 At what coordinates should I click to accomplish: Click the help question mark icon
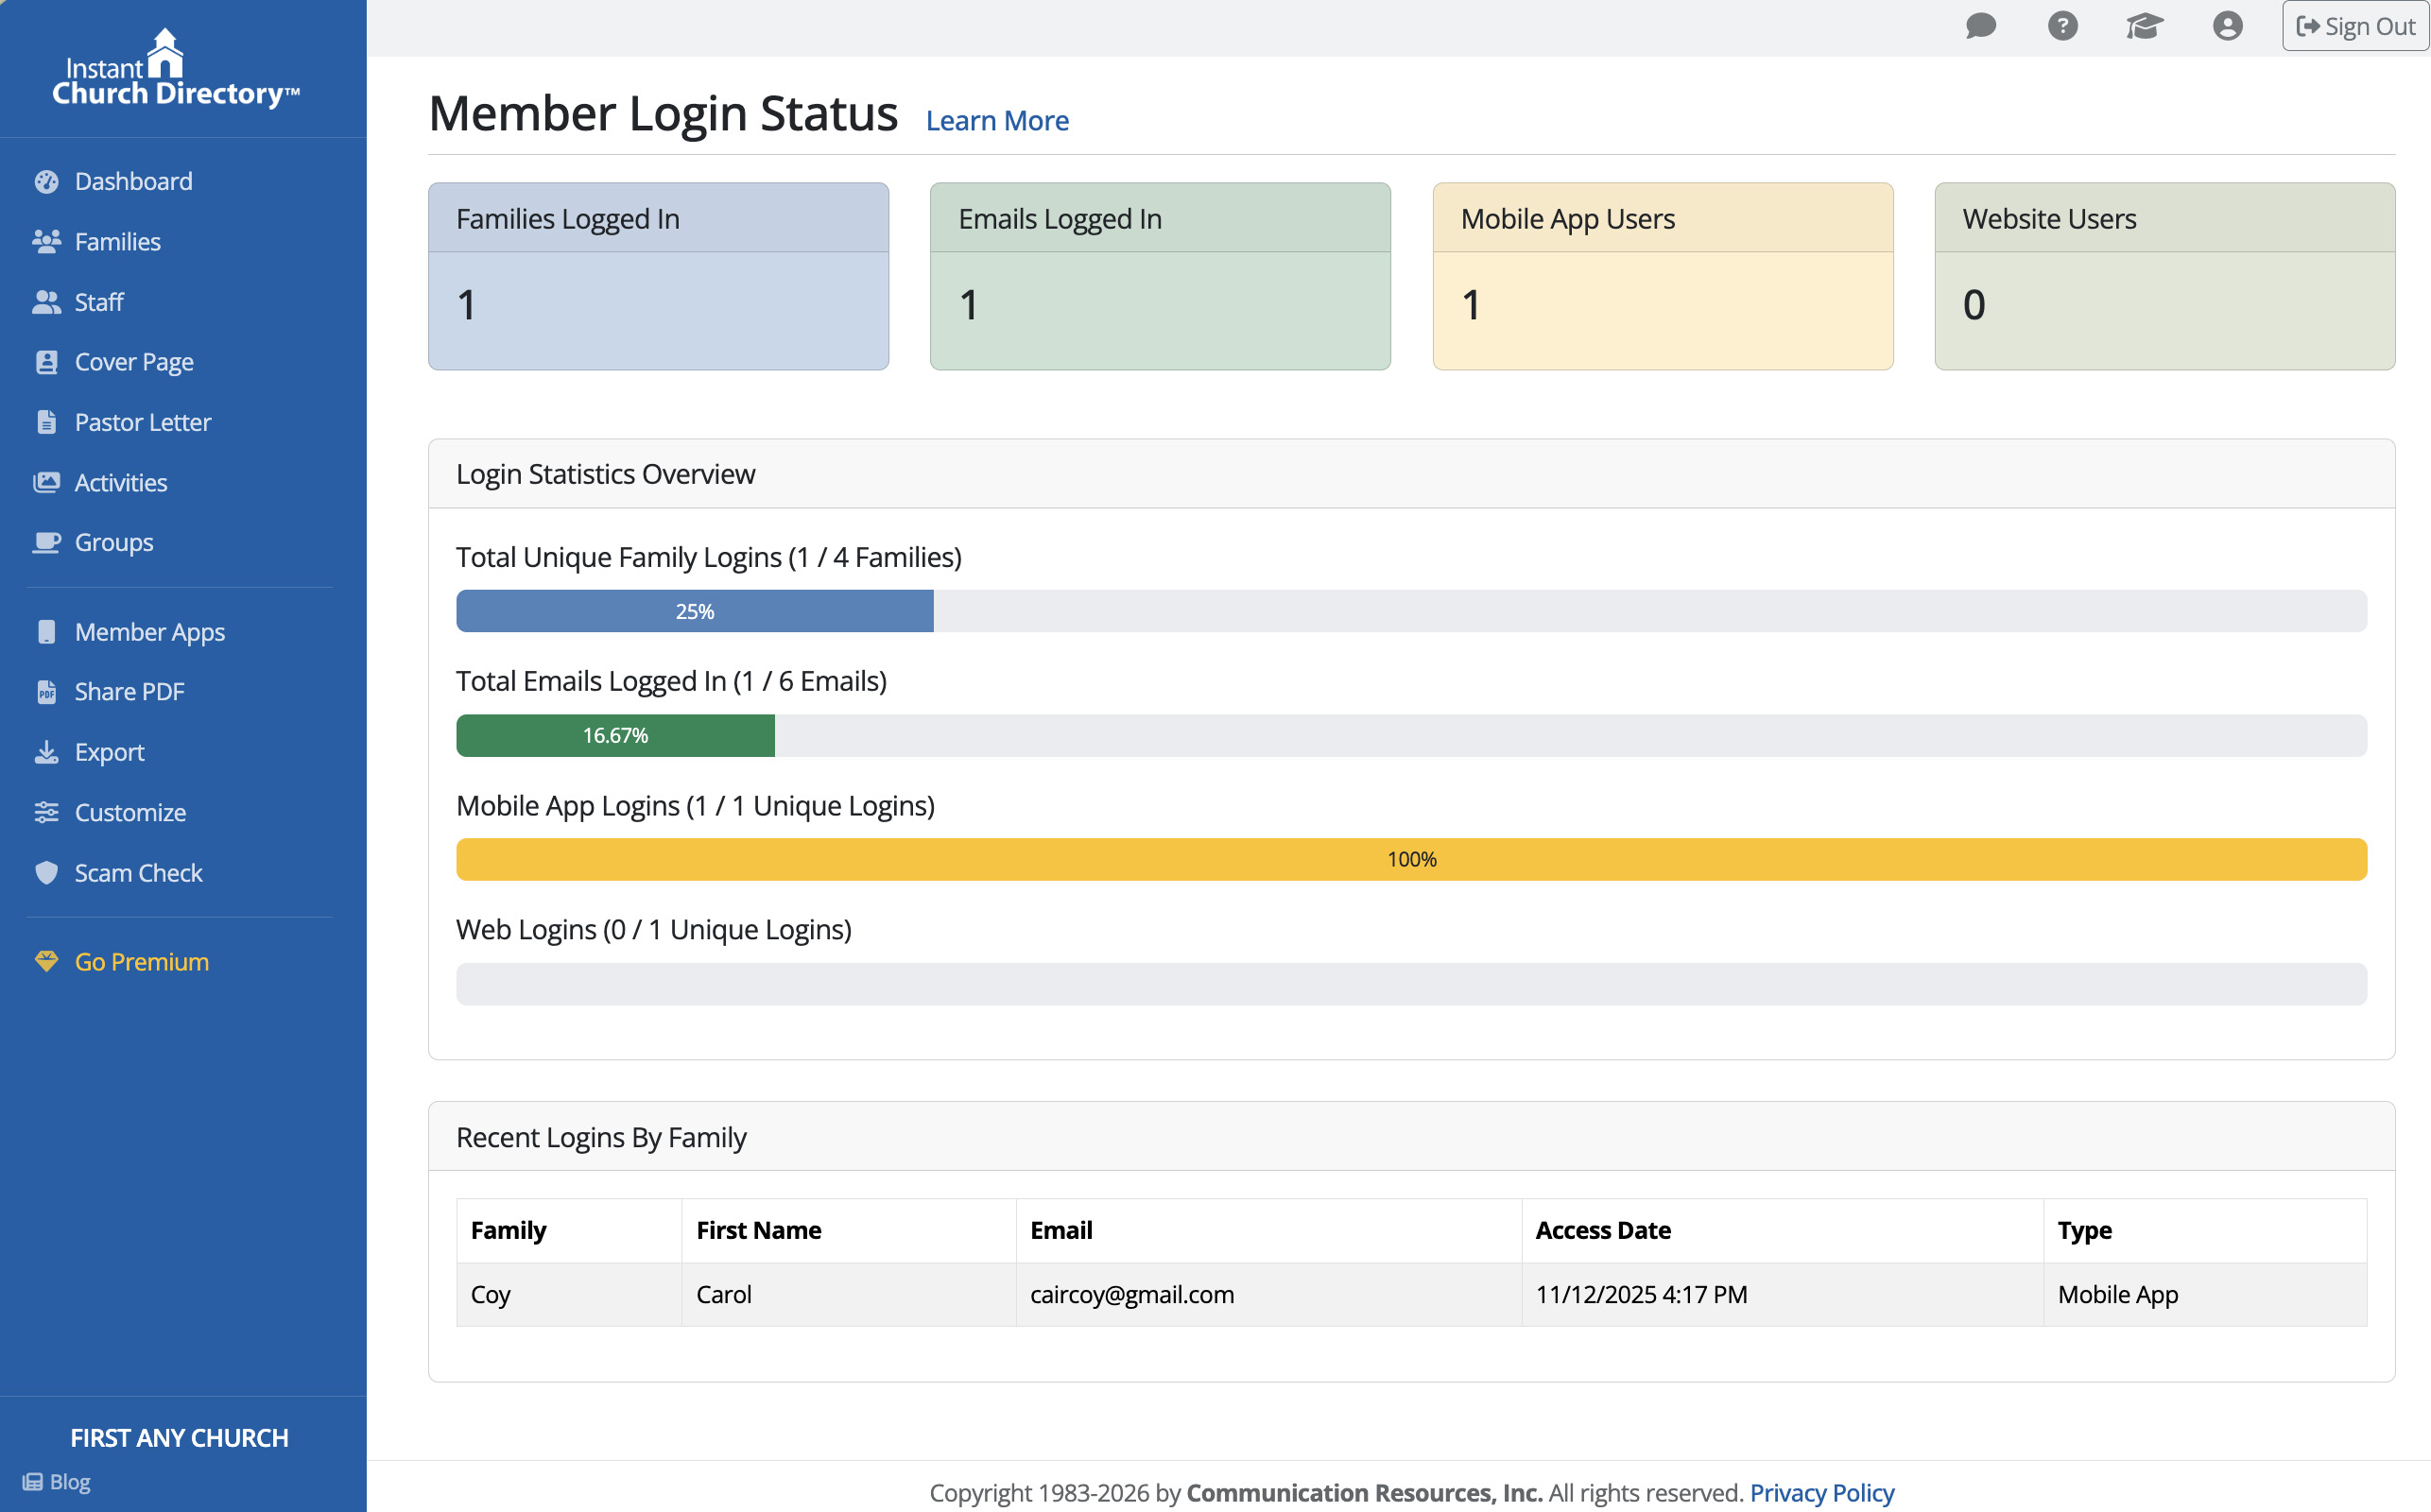pyautogui.click(x=2062, y=26)
